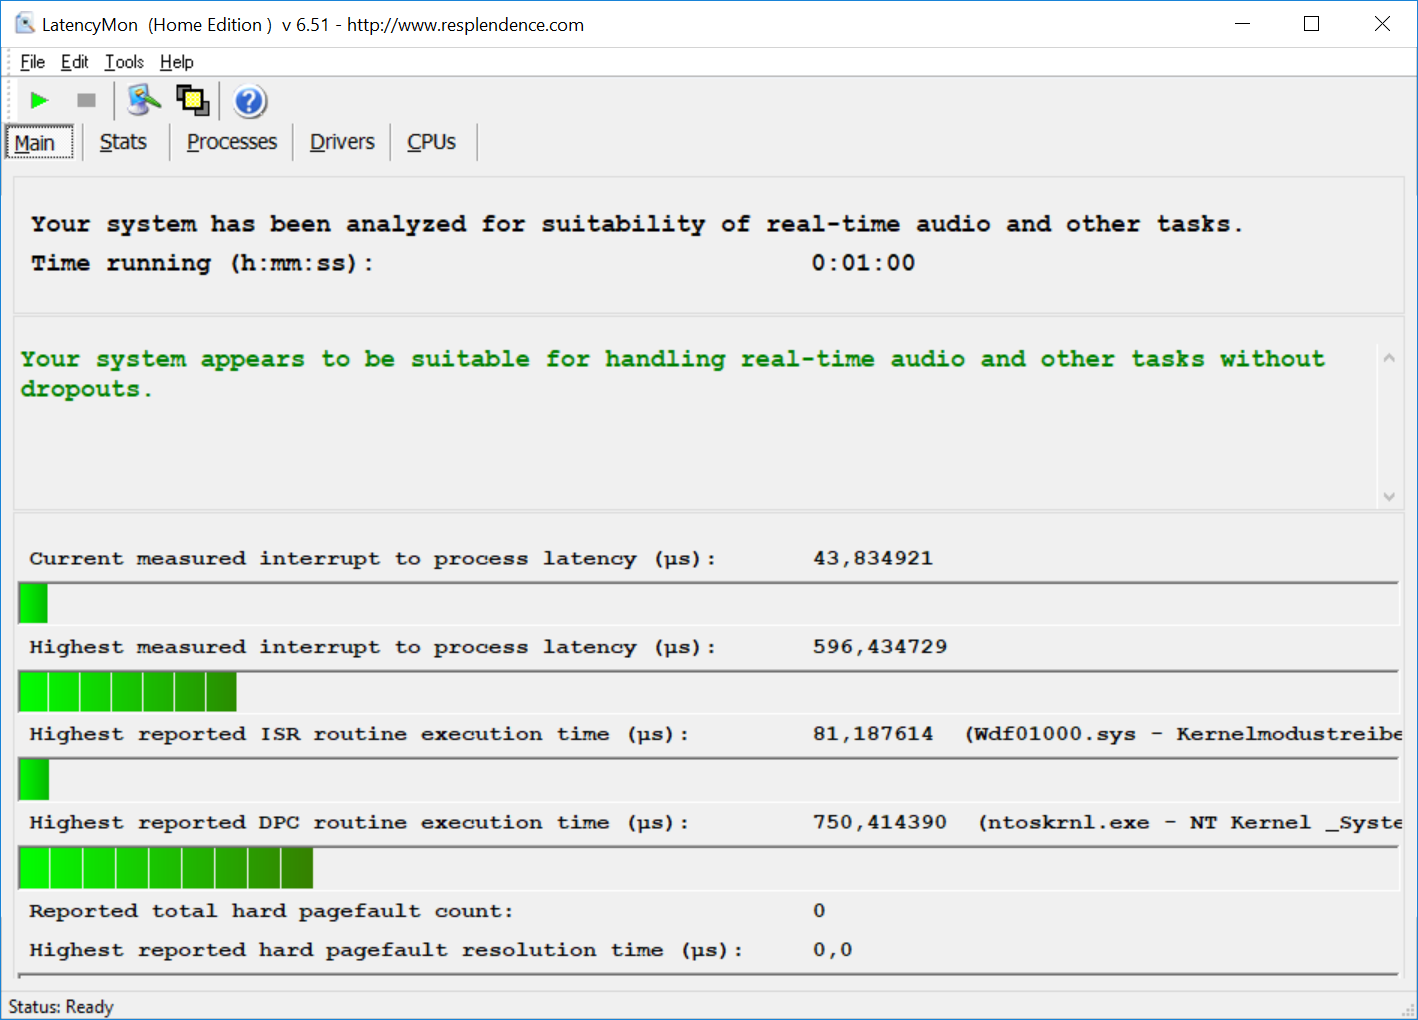Select the Drivers tab
Viewport: 1418px width, 1020px height.
[x=342, y=142]
